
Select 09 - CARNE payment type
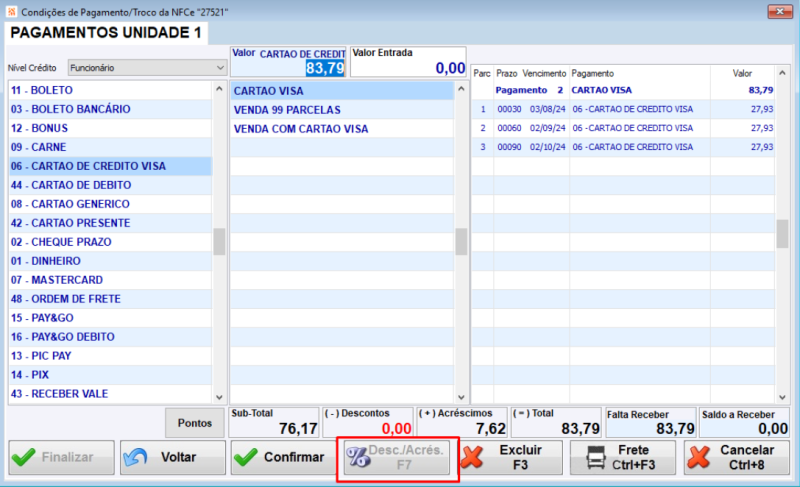tap(110, 147)
